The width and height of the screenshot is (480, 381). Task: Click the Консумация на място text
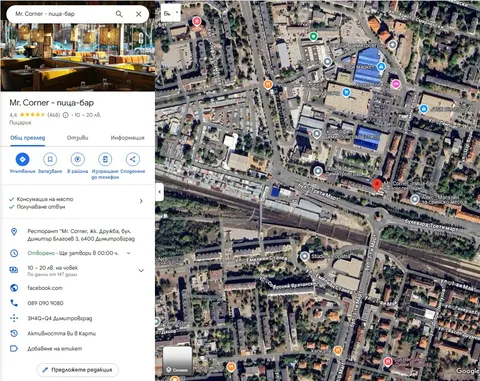point(45,199)
